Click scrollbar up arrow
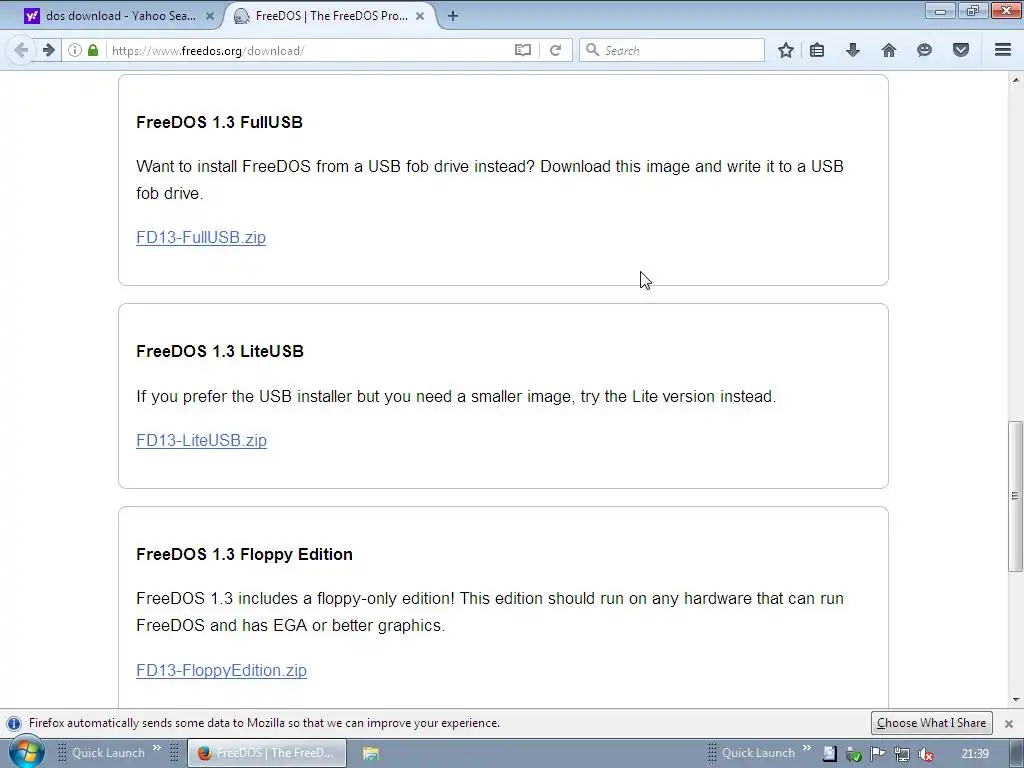The width and height of the screenshot is (1024, 768). pyautogui.click(x=1015, y=80)
